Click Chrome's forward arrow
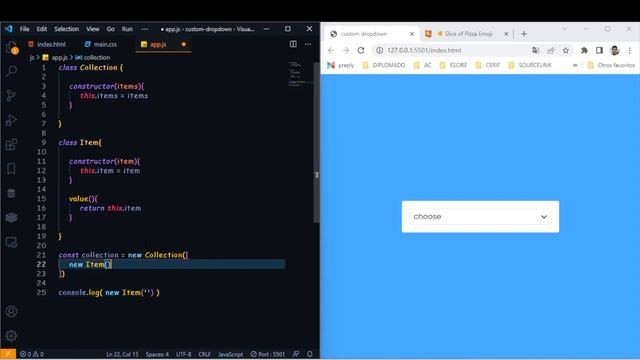This screenshot has width=640, height=360. point(346,50)
